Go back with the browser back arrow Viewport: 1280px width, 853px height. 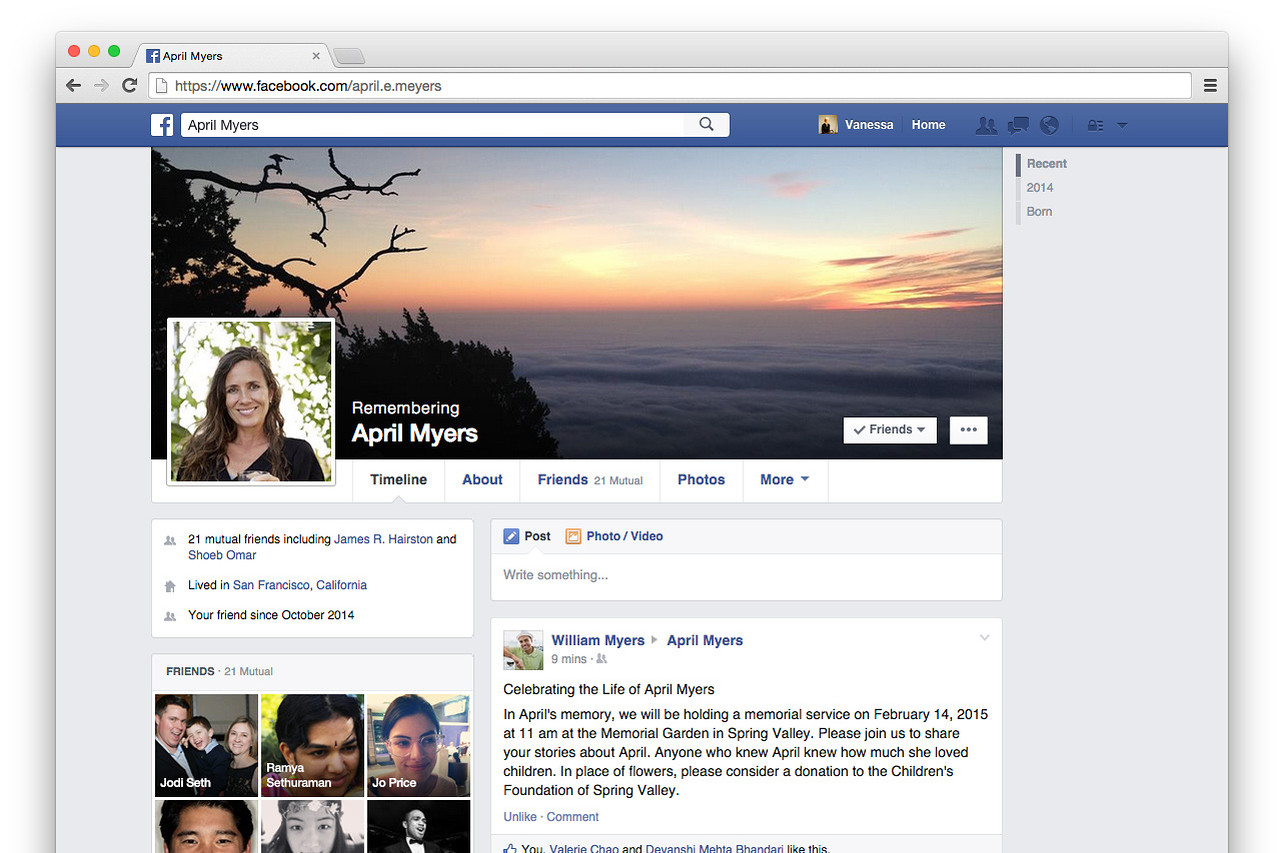pos(74,86)
